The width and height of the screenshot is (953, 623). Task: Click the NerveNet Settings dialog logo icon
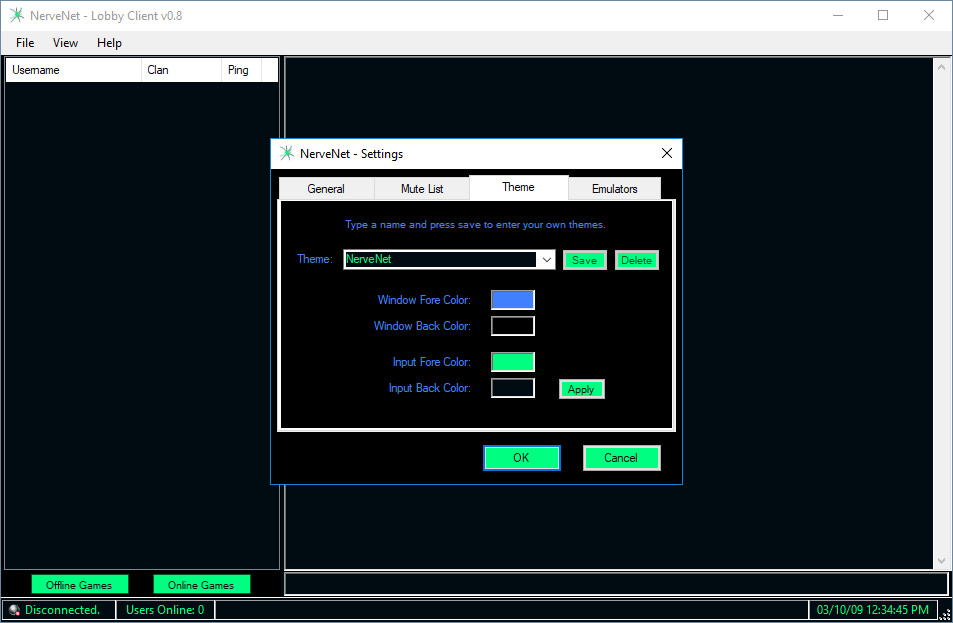point(287,154)
